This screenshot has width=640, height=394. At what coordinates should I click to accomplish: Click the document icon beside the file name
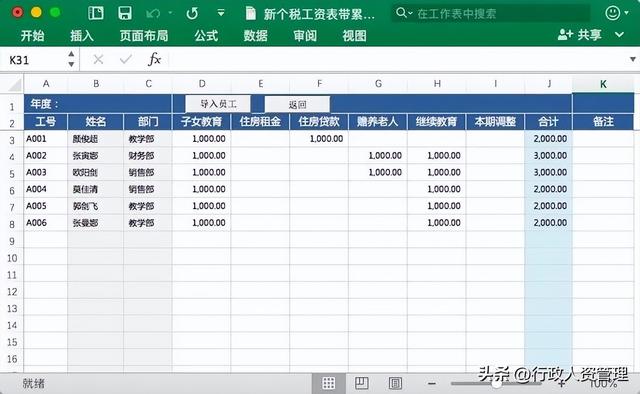251,14
